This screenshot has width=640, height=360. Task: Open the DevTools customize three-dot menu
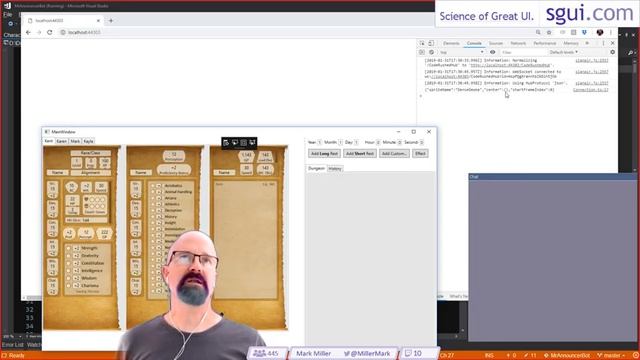click(x=603, y=43)
